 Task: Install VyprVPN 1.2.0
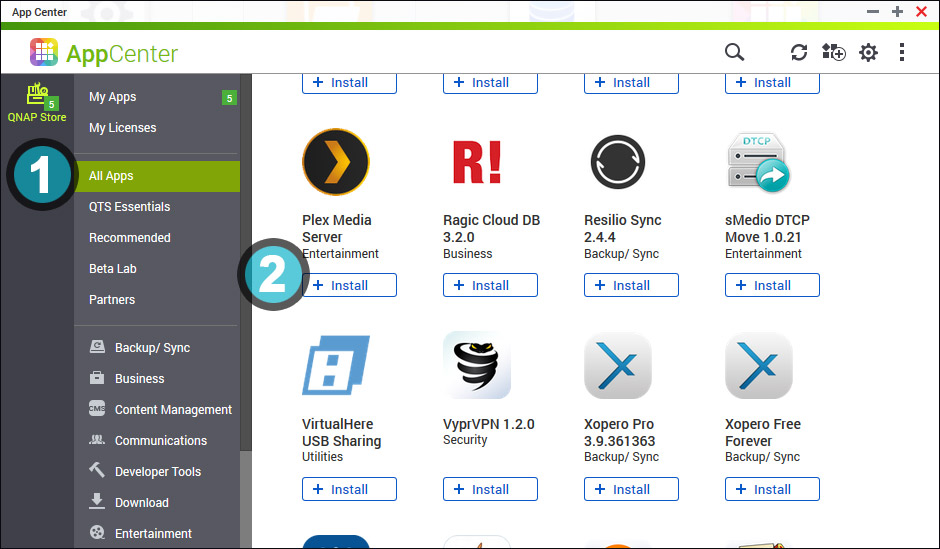click(490, 489)
